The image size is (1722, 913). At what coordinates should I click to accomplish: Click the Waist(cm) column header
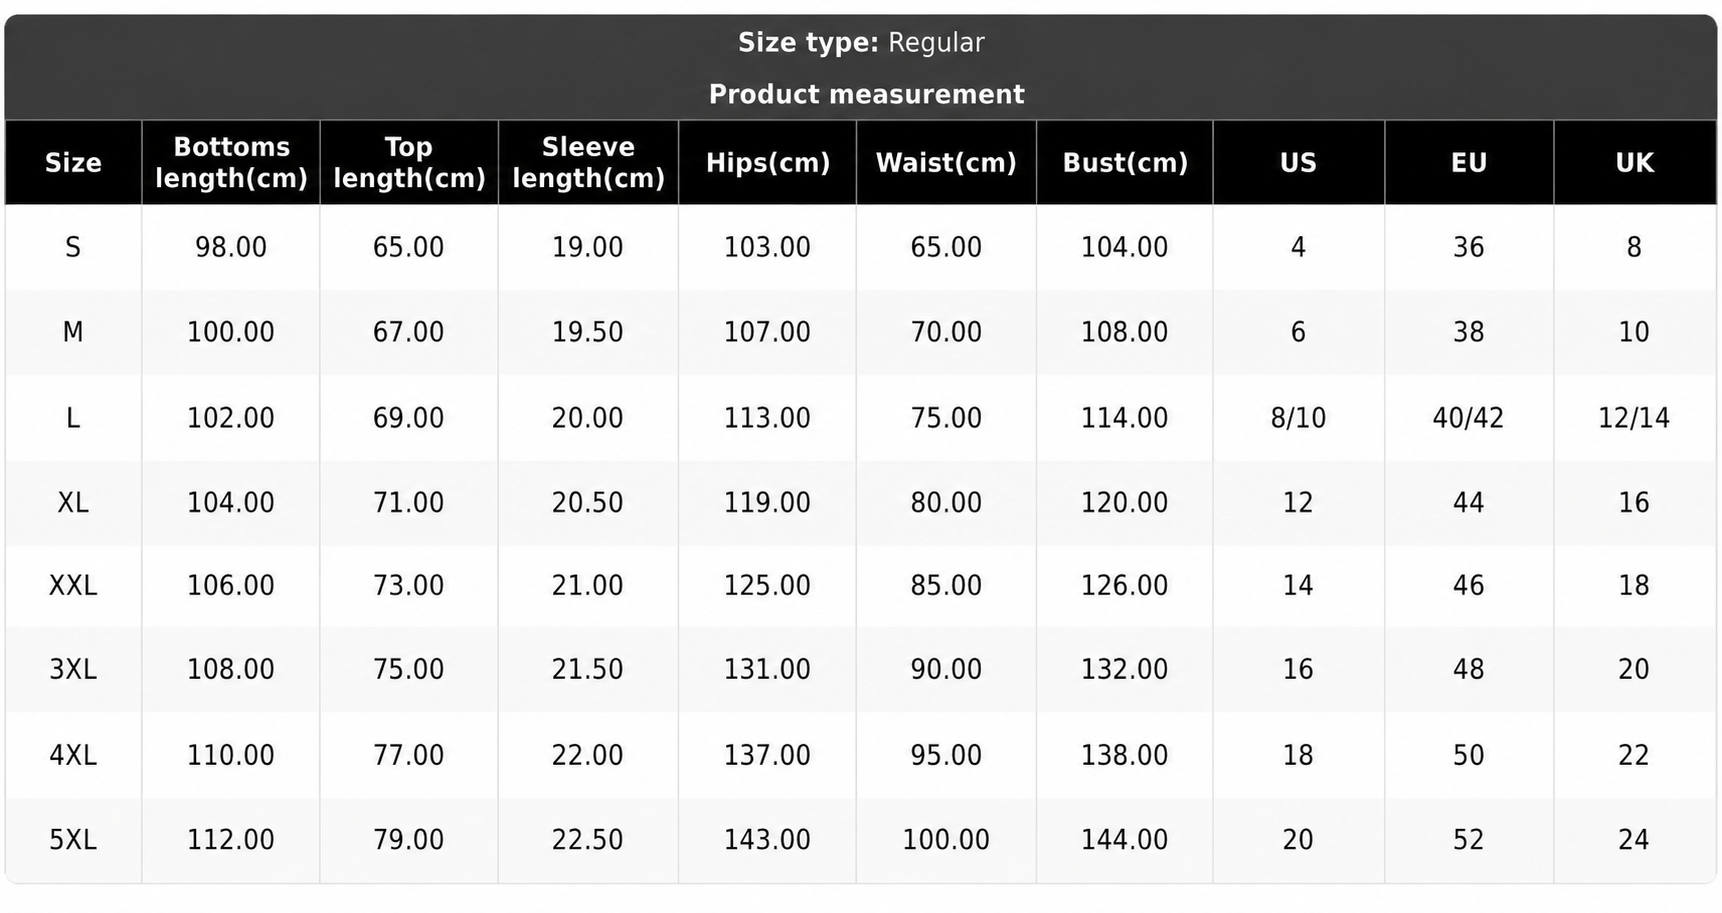click(x=946, y=162)
